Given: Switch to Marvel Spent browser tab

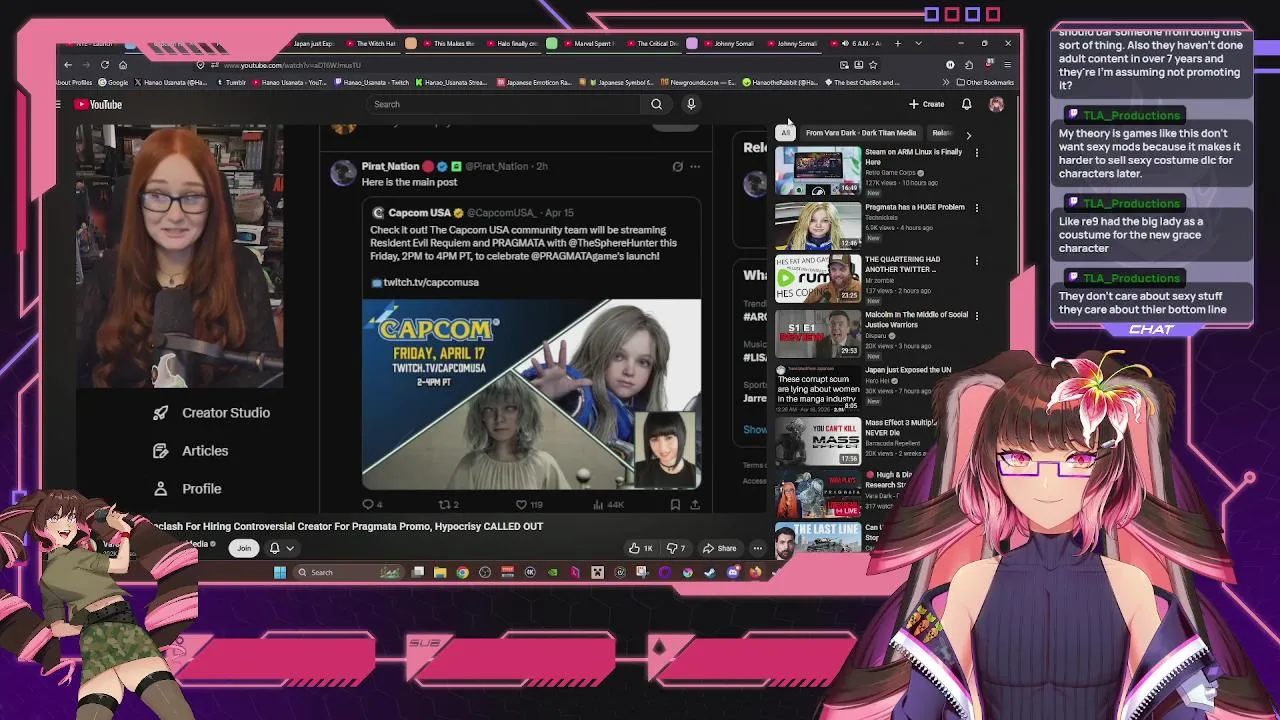Looking at the screenshot, I should point(589,43).
